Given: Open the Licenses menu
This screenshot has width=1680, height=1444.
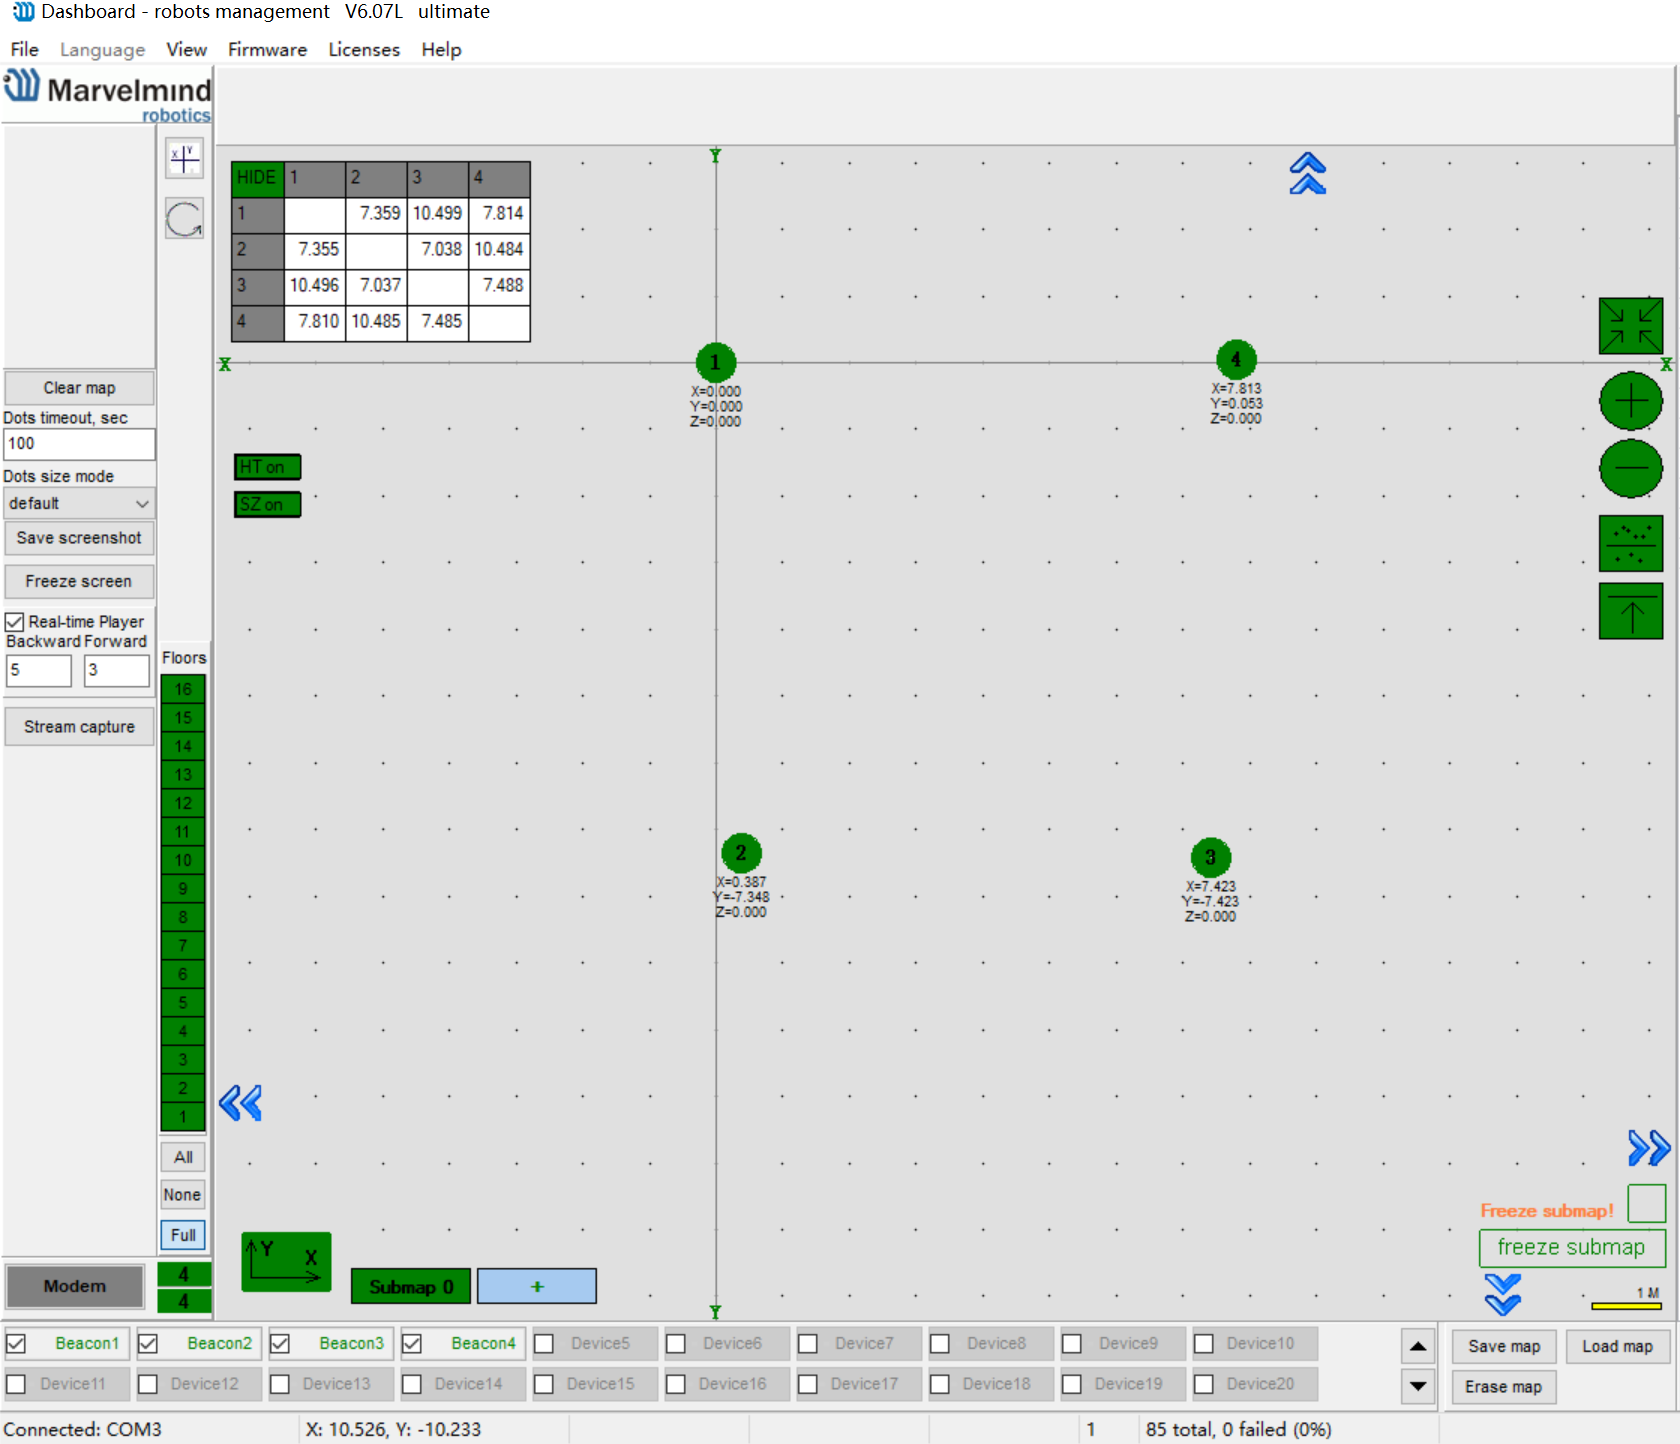Looking at the screenshot, I should point(363,49).
